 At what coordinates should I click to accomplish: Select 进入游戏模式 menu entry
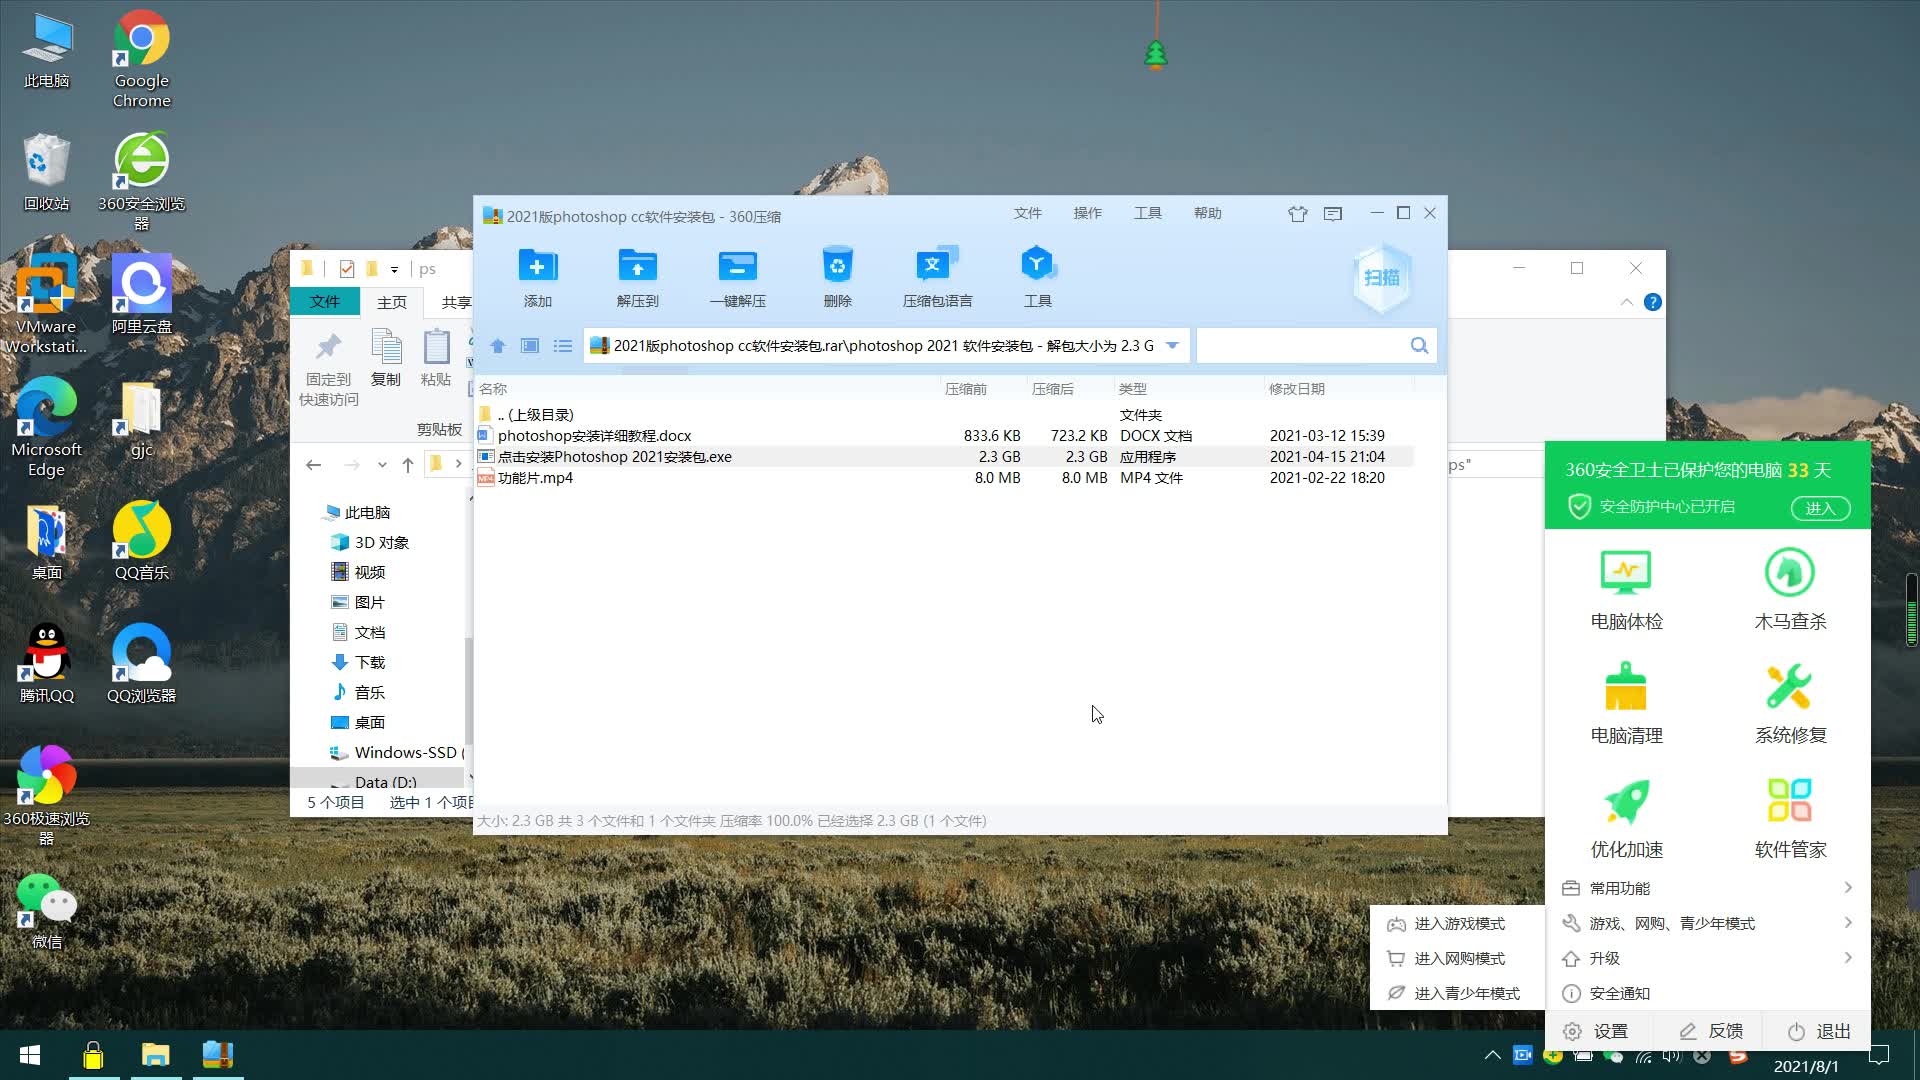1457,924
